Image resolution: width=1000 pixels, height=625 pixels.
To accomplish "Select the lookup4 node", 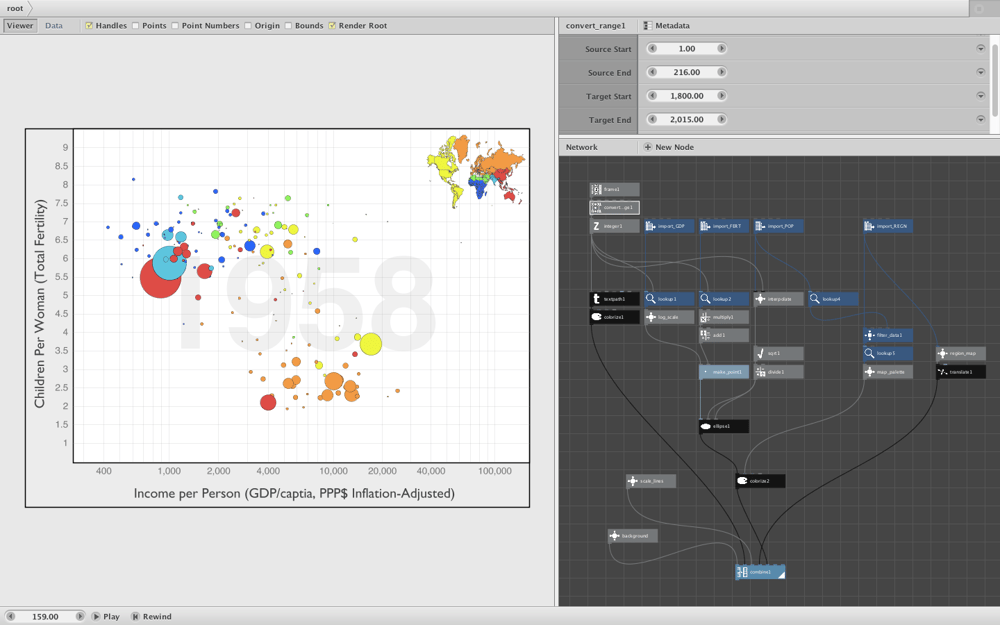I will (x=833, y=298).
